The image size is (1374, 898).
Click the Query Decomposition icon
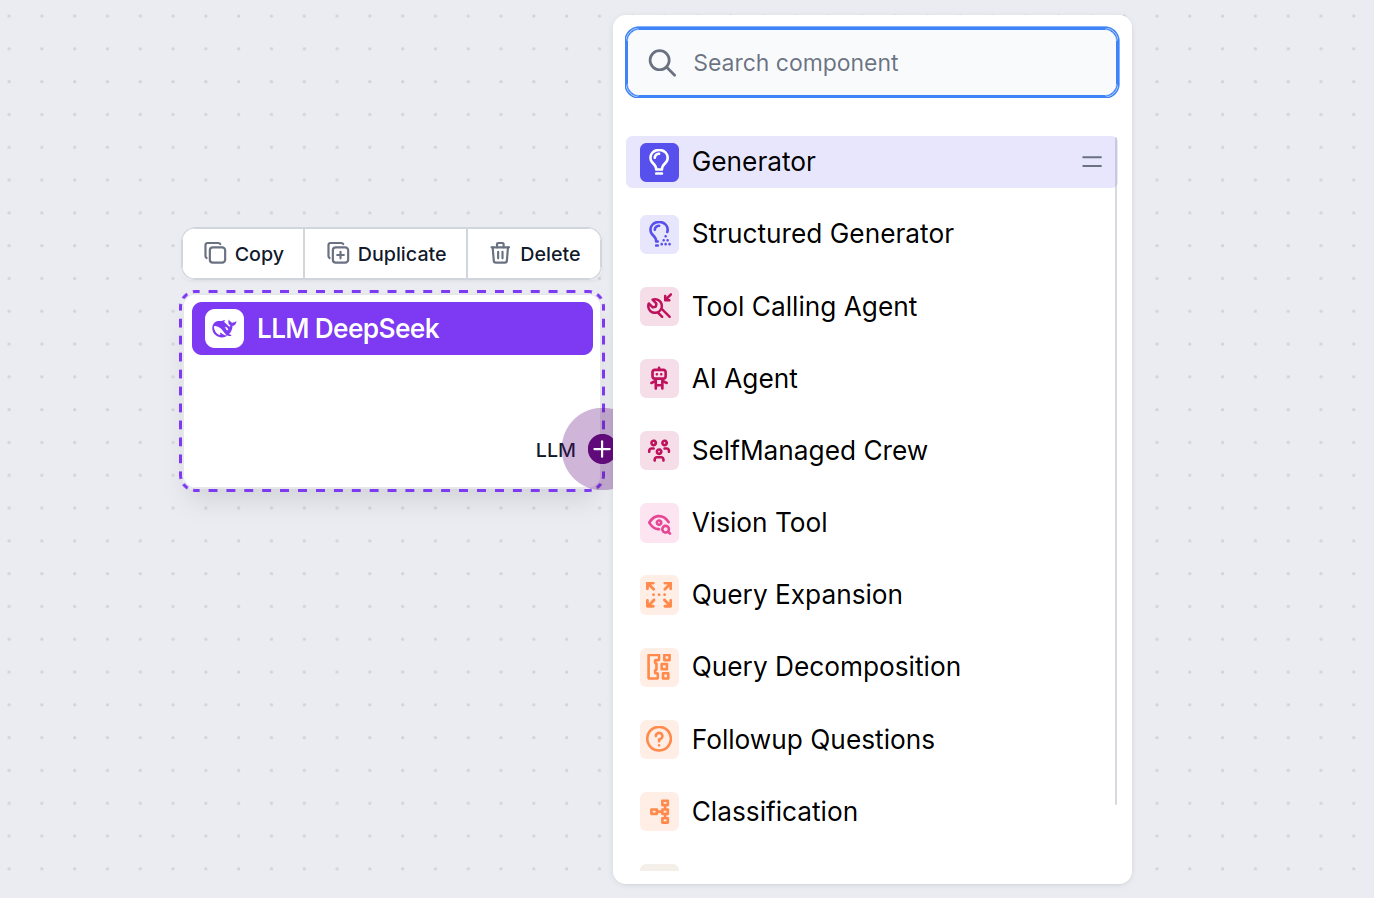point(659,666)
